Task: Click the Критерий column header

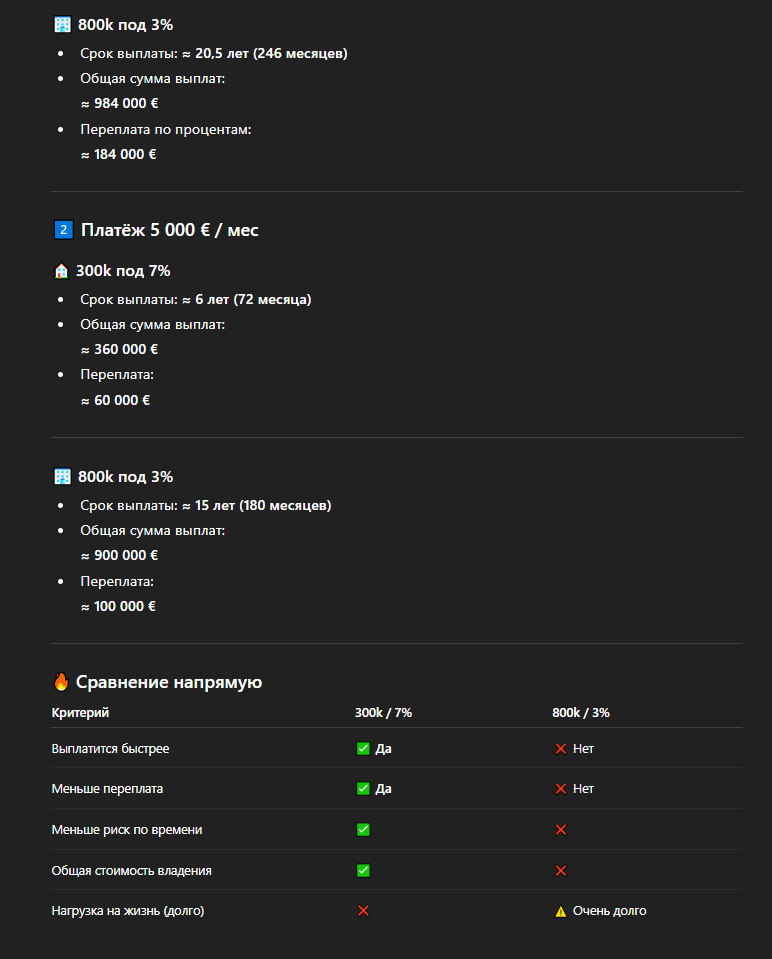Action: [x=80, y=713]
